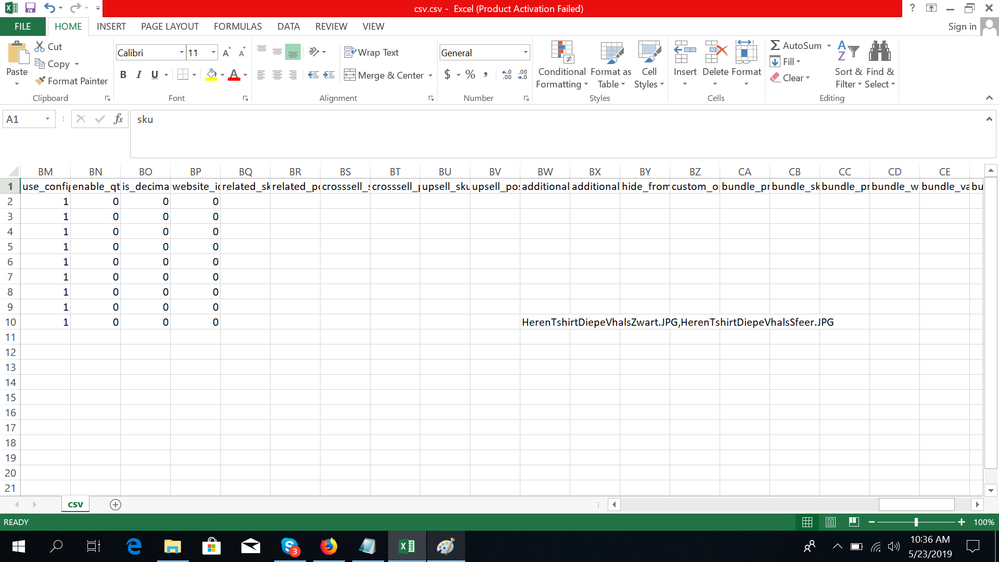The height and width of the screenshot is (562, 999).
Task: Switch to the PAGE LAYOUT tab
Action: tap(169, 27)
